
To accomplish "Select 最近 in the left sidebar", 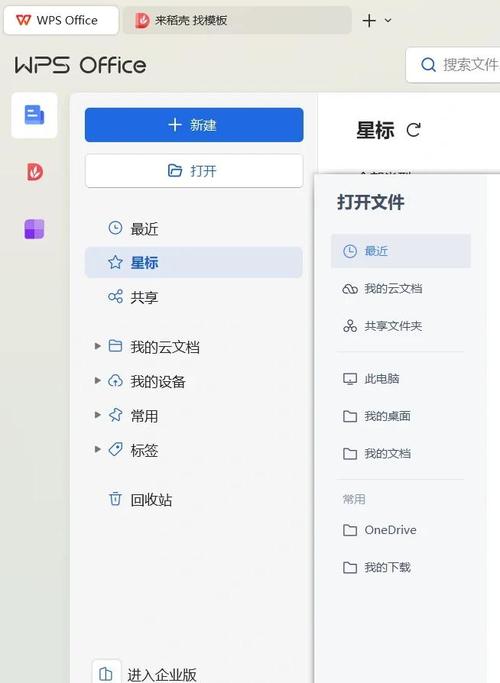I will tap(194, 228).
